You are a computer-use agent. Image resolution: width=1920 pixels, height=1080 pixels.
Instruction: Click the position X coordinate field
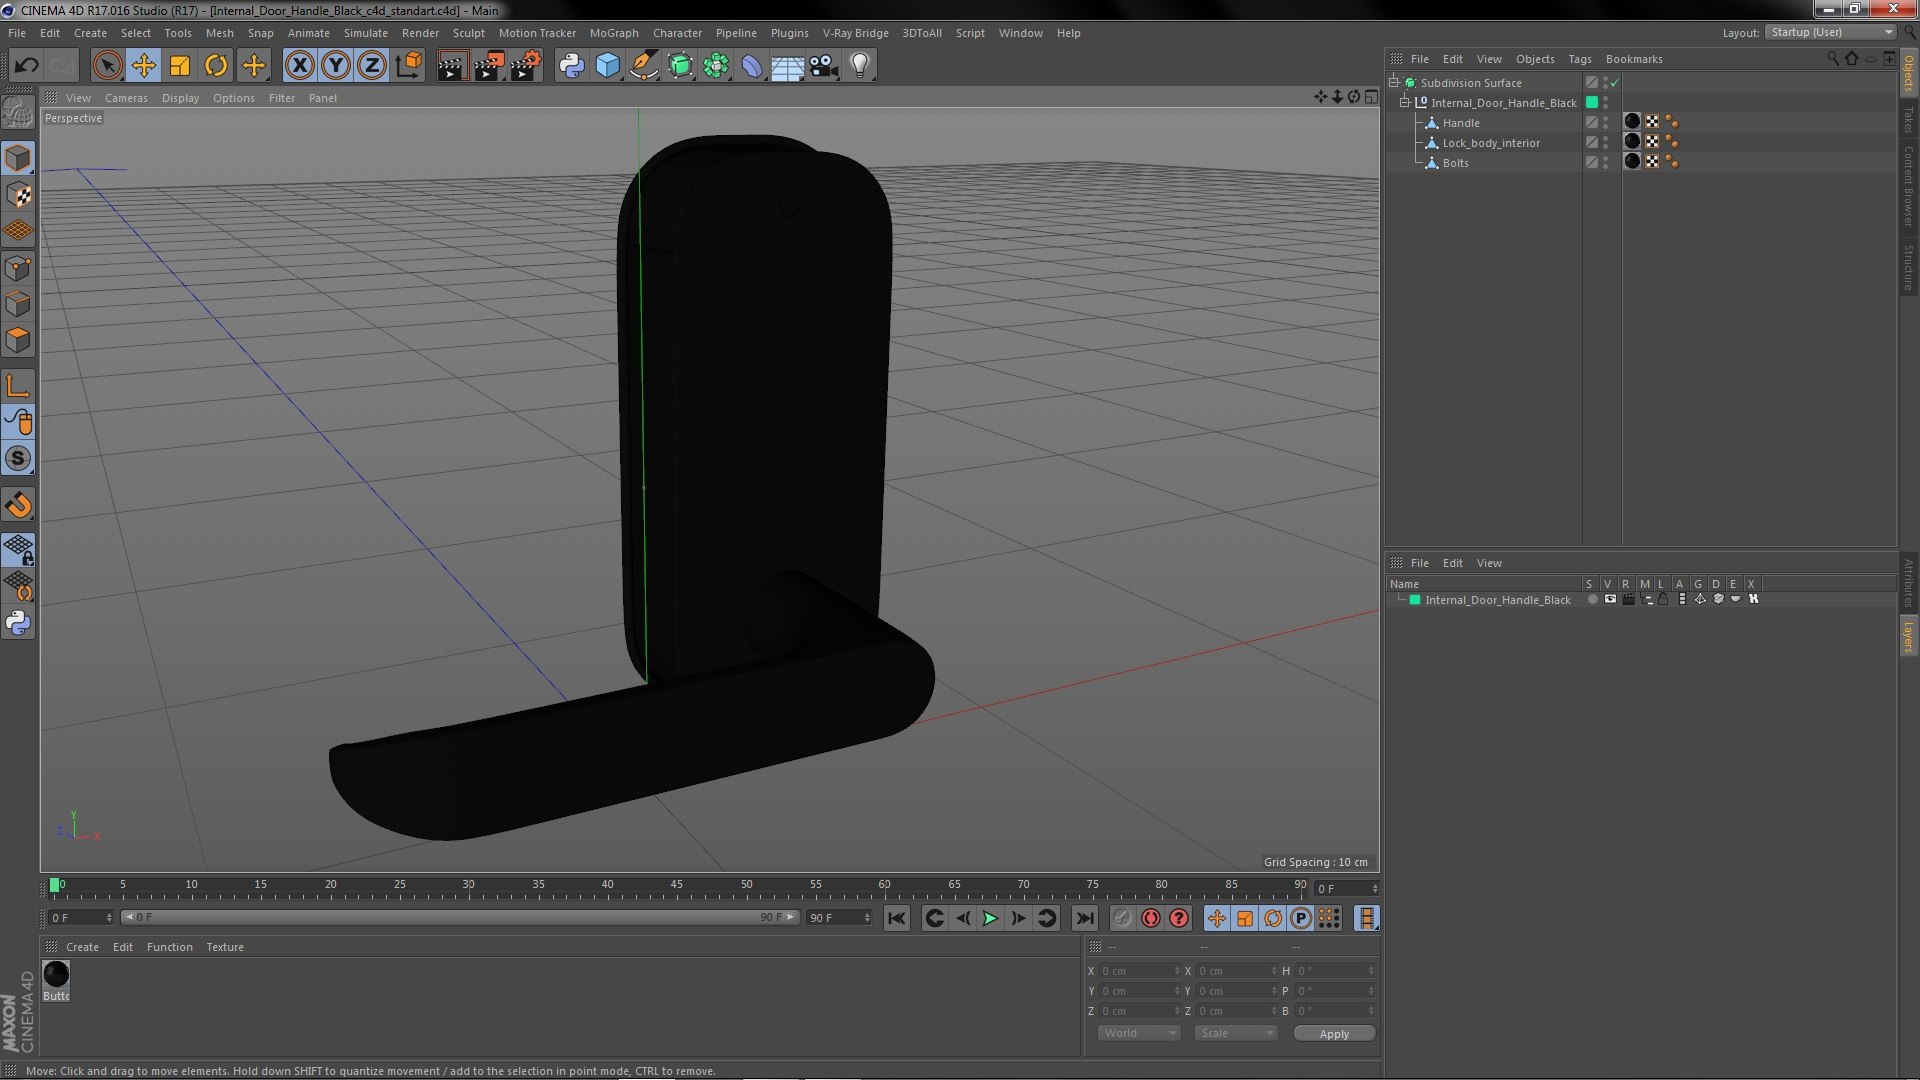pos(1139,971)
